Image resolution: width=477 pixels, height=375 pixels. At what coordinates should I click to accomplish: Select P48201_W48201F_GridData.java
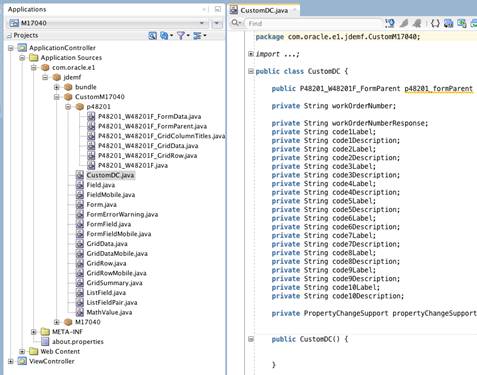(148, 146)
